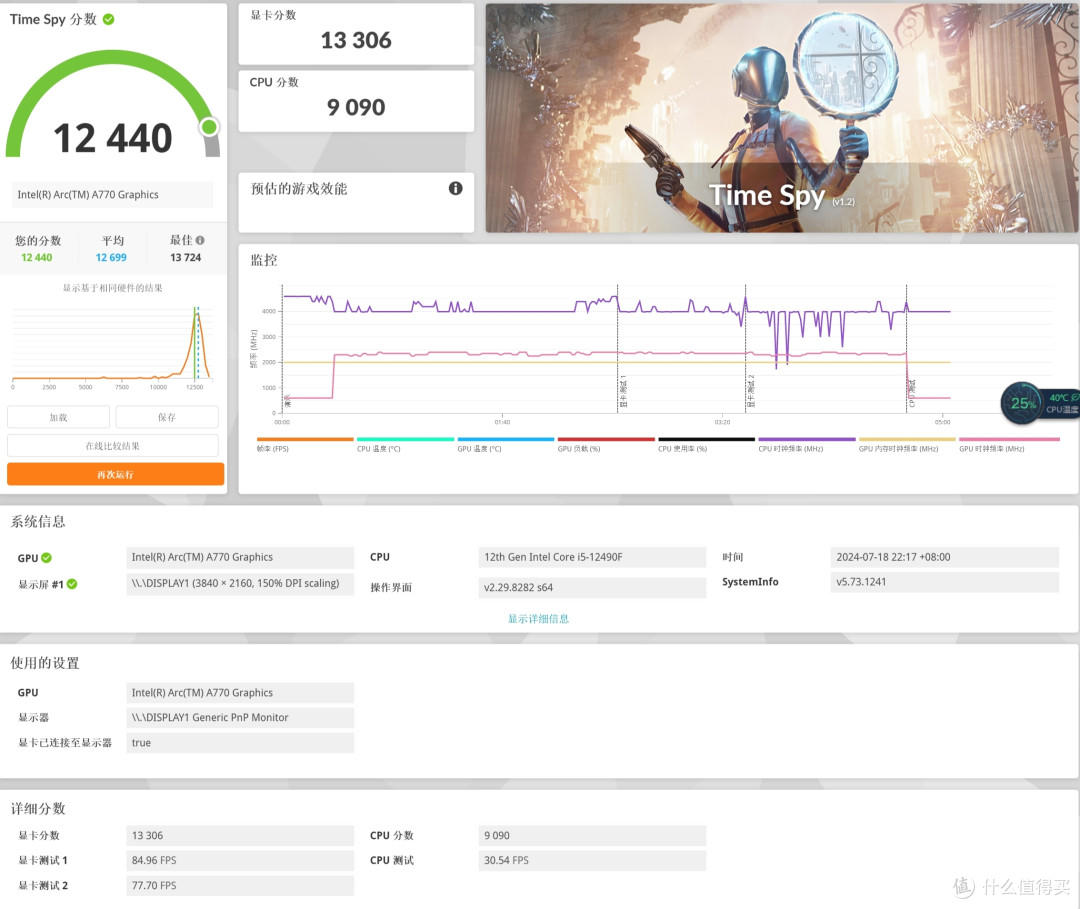
Task: Click the 40°C CPU温度 overlay label
Action: click(x=1063, y=404)
